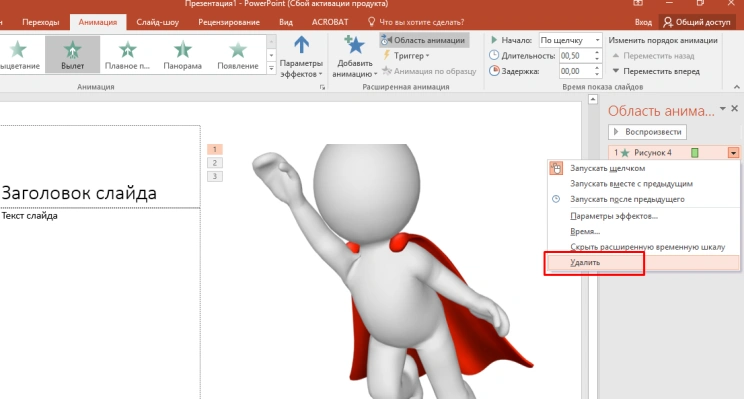Open the Переходы ribbon tab
Image resolution: width=744 pixels, height=399 pixels.
(x=41, y=22)
